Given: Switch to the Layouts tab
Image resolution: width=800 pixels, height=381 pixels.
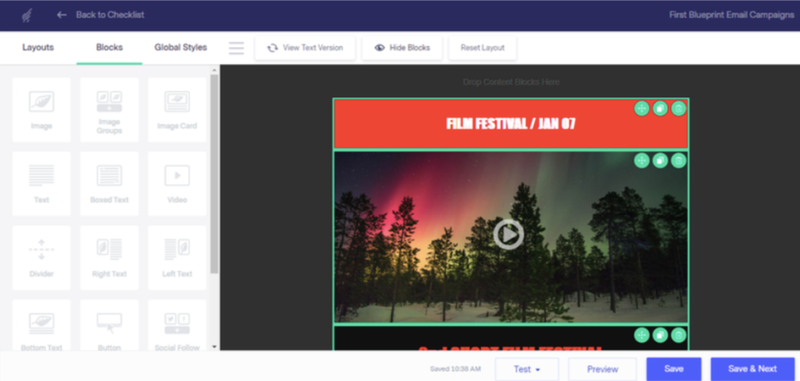Looking at the screenshot, I should click(x=38, y=47).
